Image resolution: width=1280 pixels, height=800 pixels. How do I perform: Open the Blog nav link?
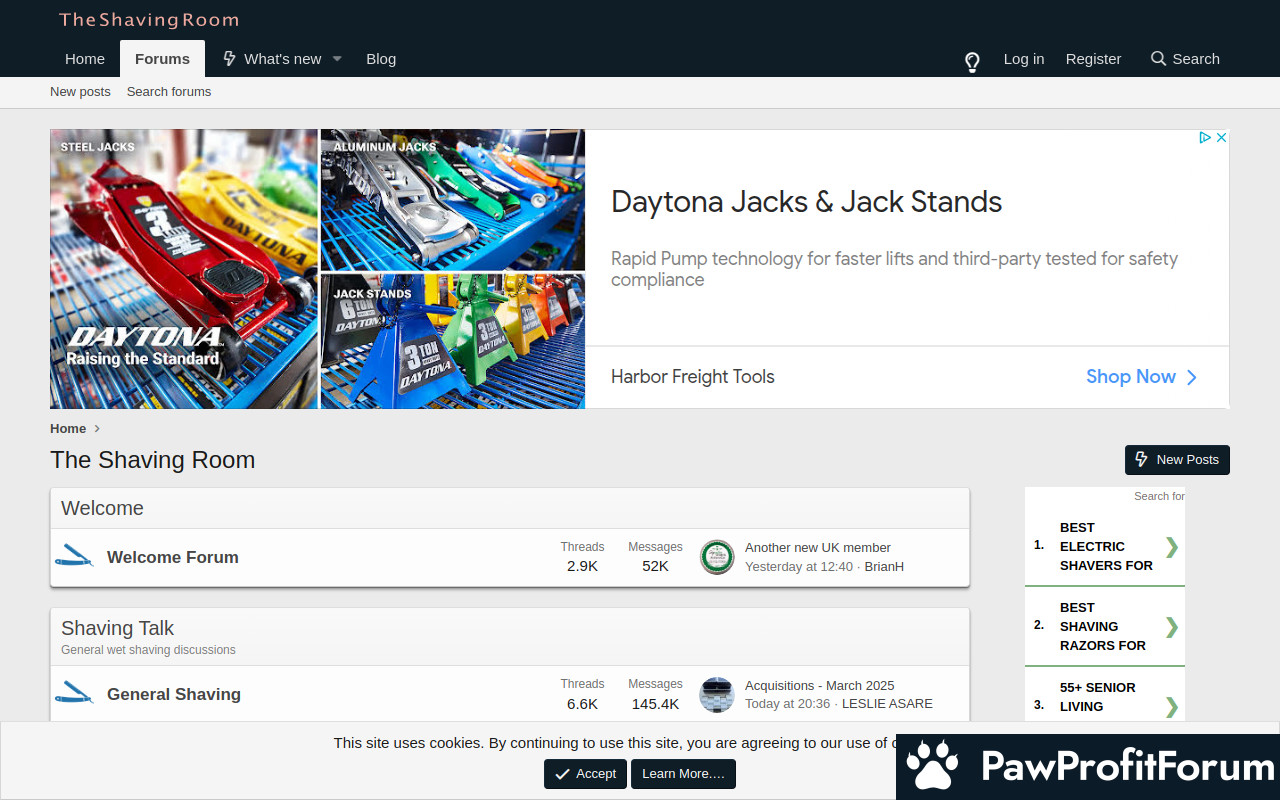pos(381,59)
